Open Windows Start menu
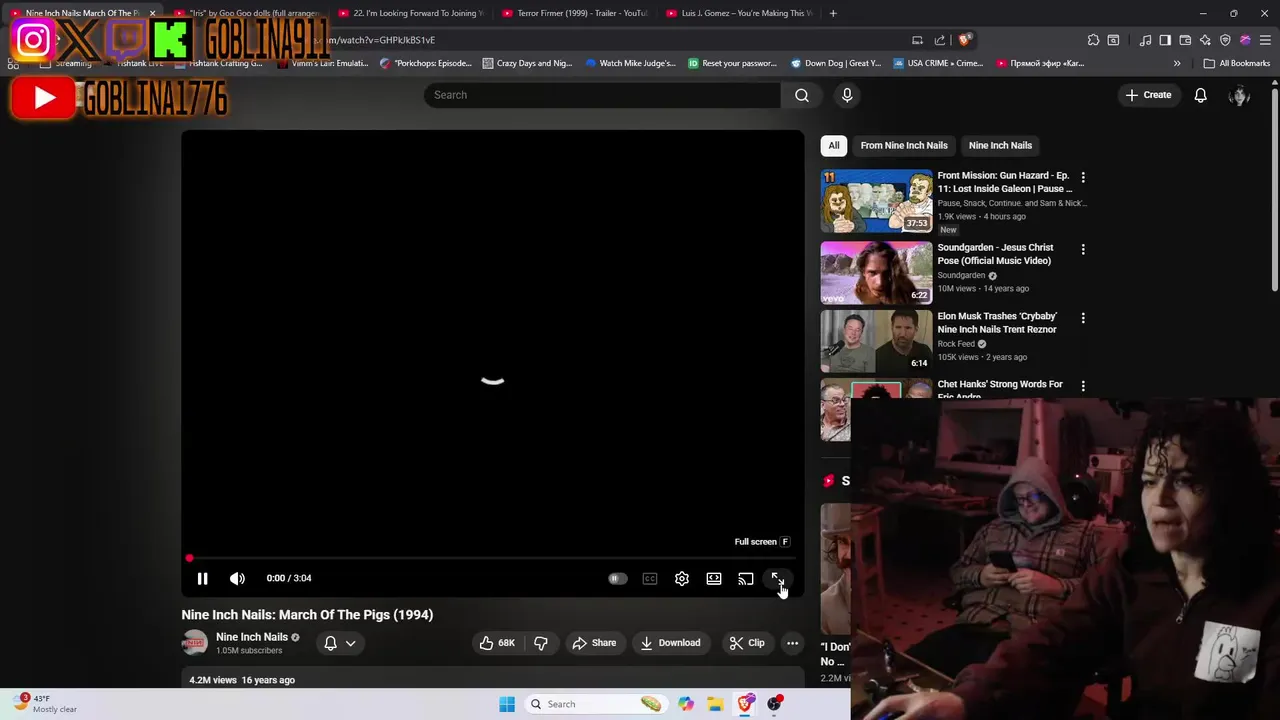Image resolution: width=1280 pixels, height=720 pixels. pos(507,704)
